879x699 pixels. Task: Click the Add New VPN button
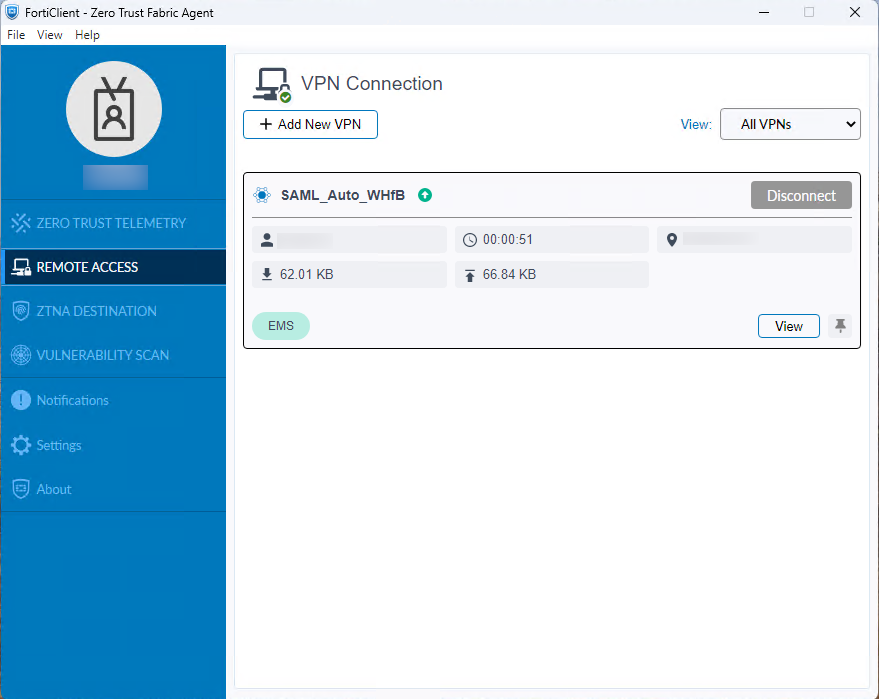coord(310,124)
